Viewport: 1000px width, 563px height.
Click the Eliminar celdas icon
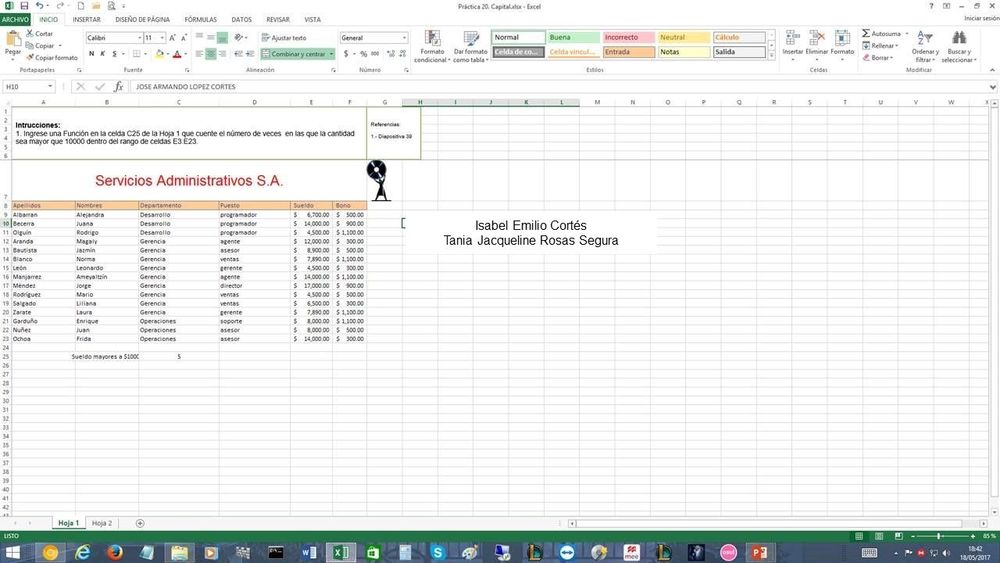[x=817, y=40]
